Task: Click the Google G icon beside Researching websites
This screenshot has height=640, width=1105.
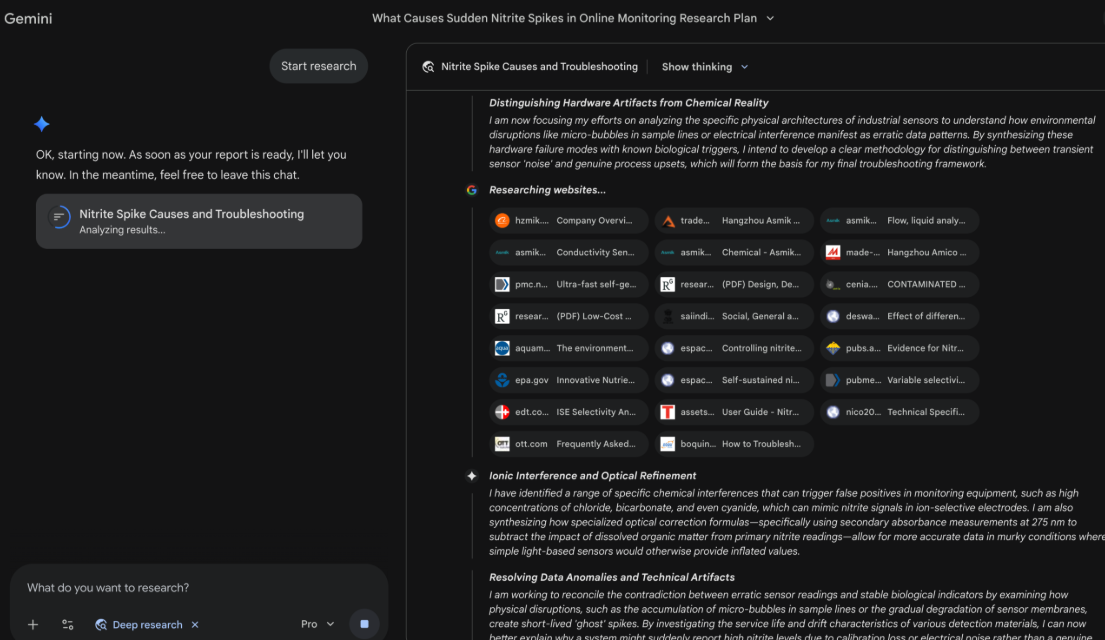Action: click(471, 190)
